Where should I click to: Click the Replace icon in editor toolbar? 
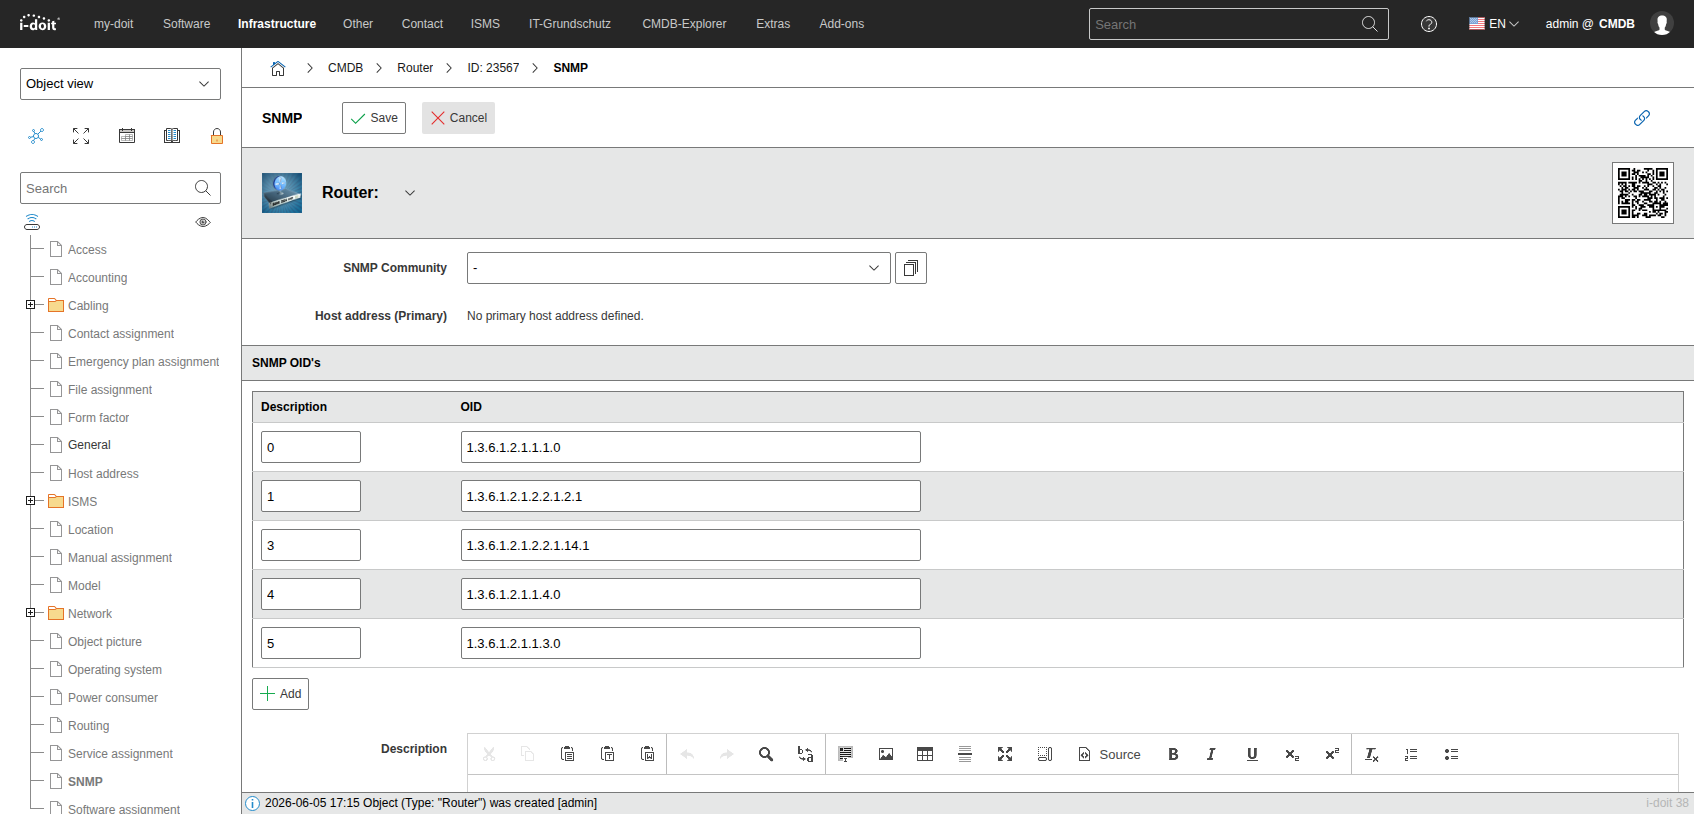click(x=805, y=754)
